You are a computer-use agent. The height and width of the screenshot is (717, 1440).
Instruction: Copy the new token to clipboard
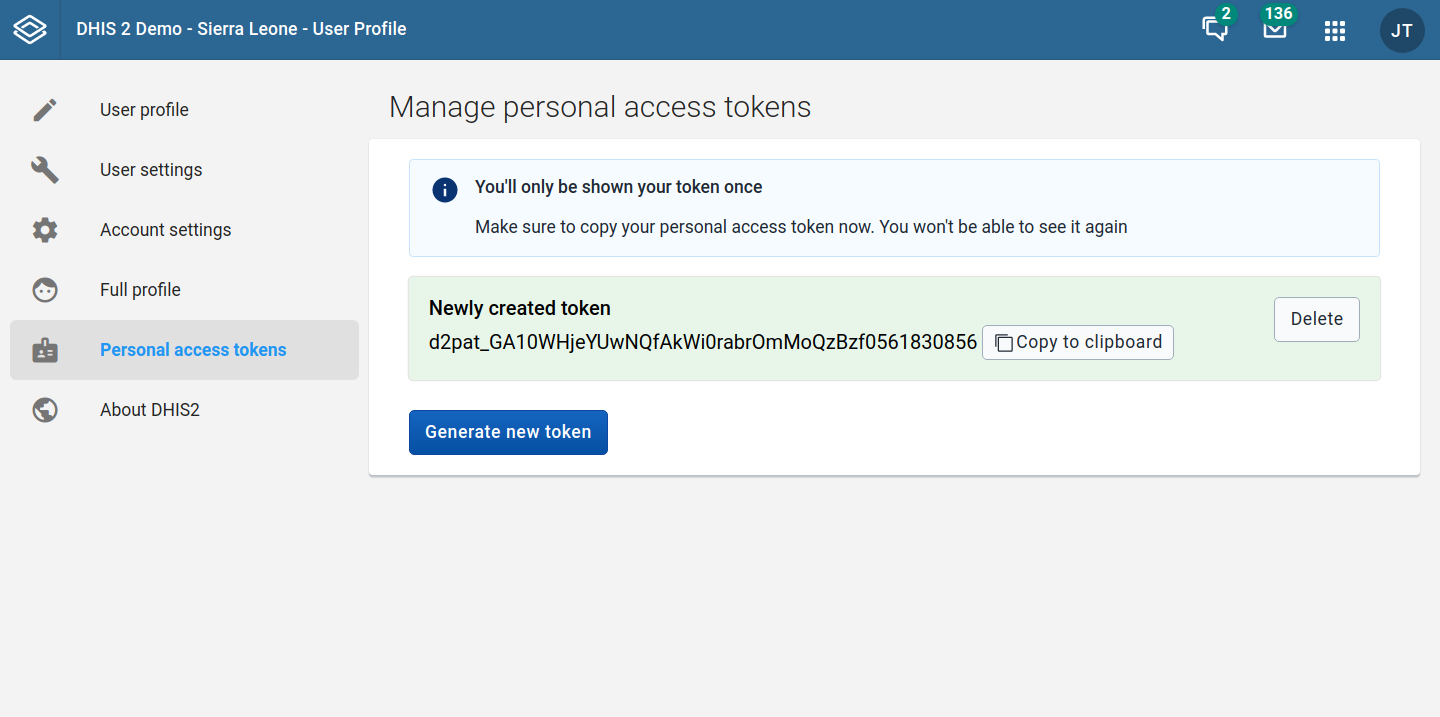click(1078, 342)
